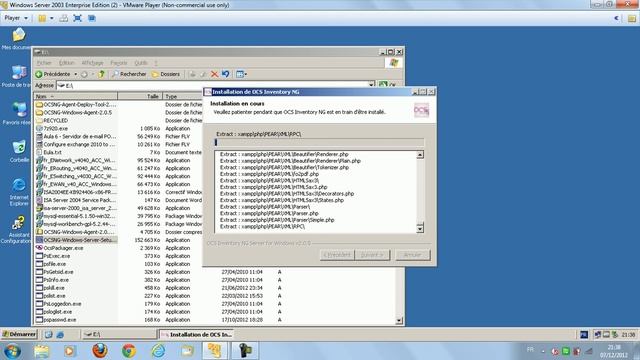The height and width of the screenshot is (360, 640).
Task: Click Rechercher search toolbar button
Action: [129, 74]
